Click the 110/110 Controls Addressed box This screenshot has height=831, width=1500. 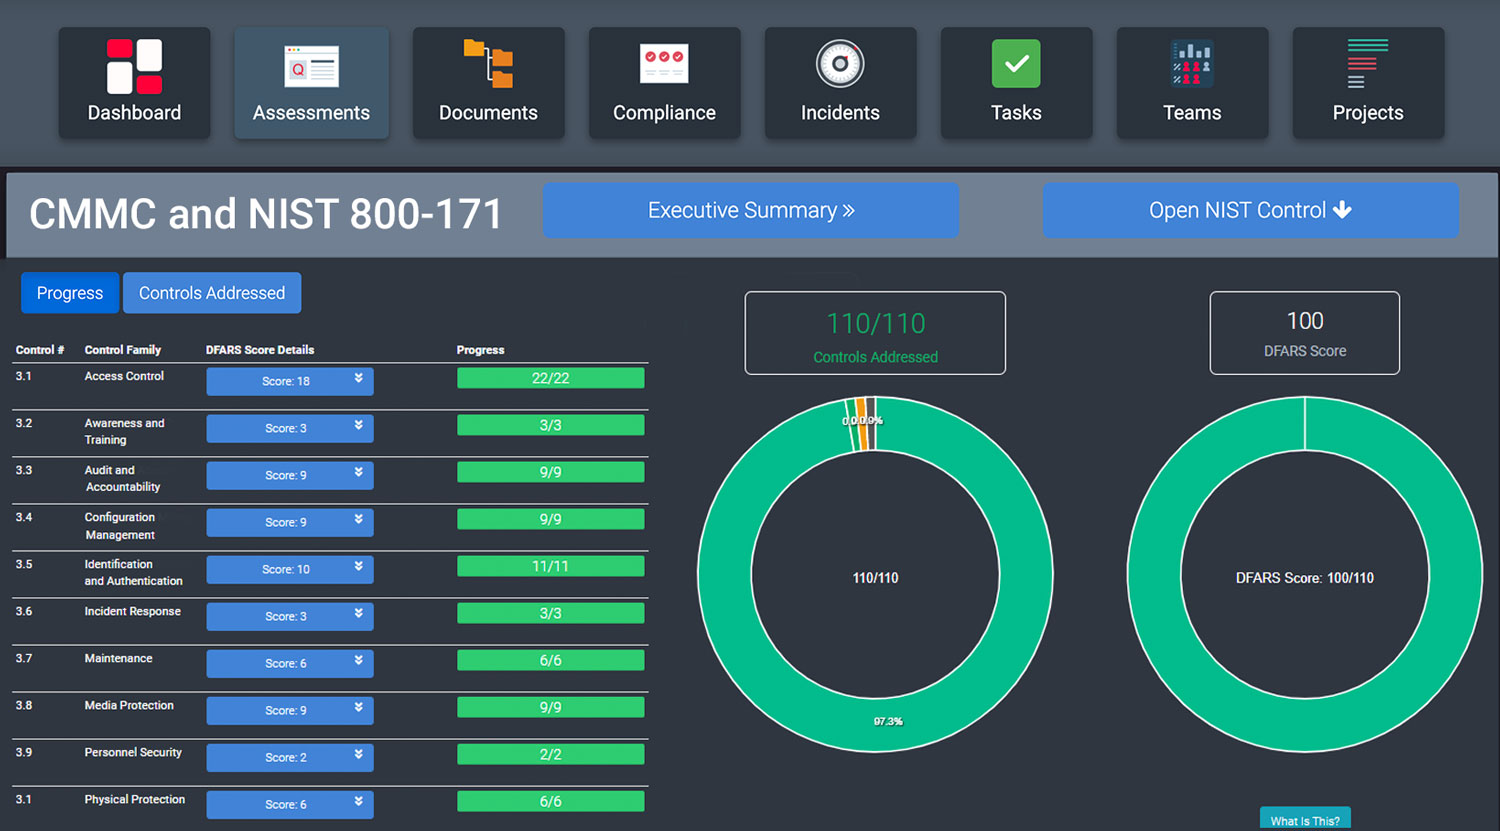coord(875,333)
